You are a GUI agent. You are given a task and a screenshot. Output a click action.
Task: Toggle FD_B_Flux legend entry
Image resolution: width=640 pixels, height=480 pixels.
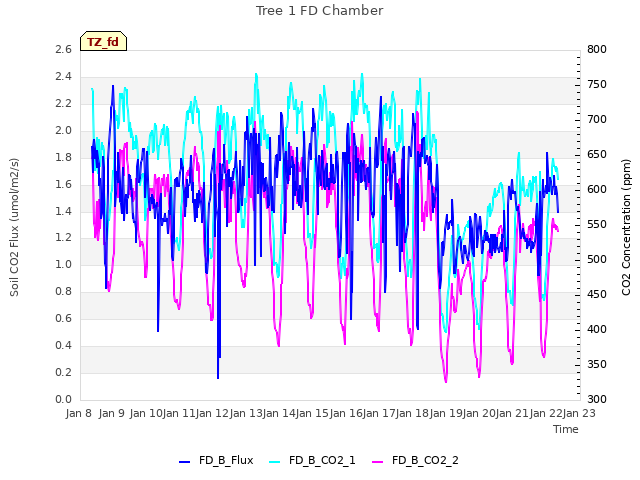click(x=216, y=460)
